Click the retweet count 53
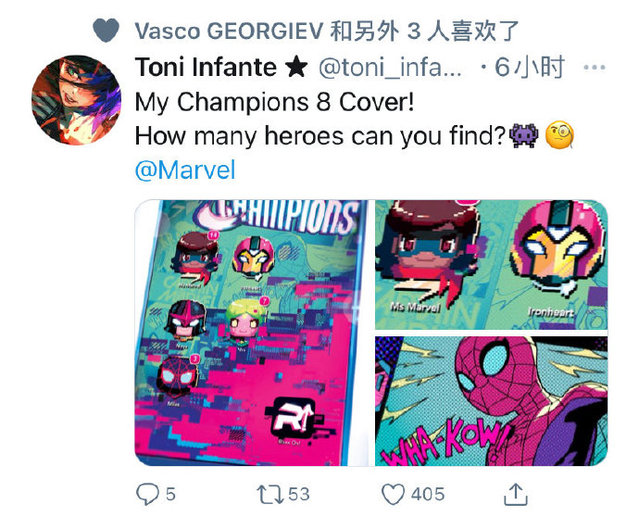This screenshot has height=517, width=639. 299,494
